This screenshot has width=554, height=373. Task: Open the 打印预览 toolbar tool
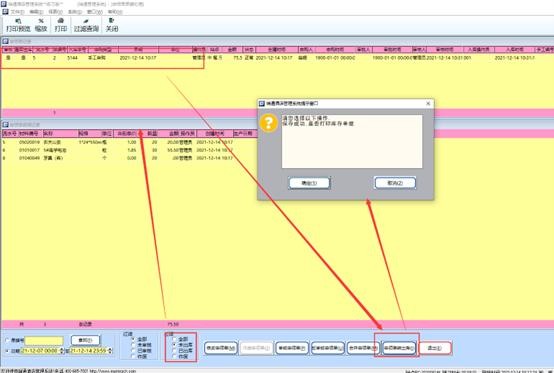(x=18, y=25)
